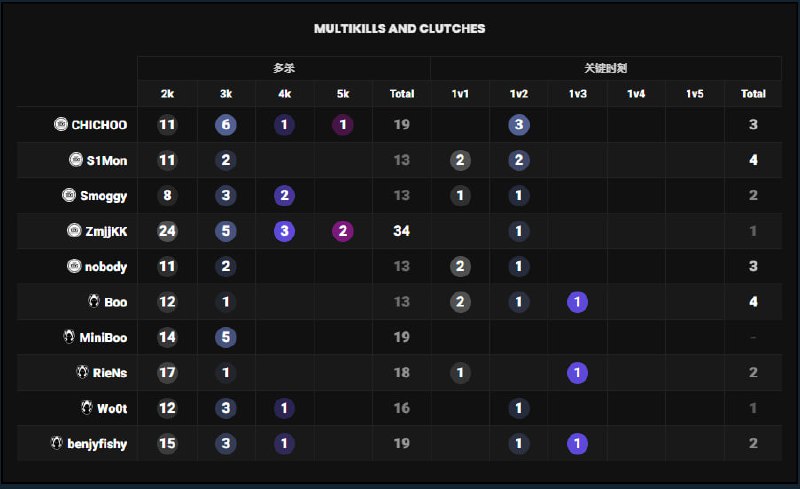Click the team logo beside Wo0t

click(x=86, y=407)
